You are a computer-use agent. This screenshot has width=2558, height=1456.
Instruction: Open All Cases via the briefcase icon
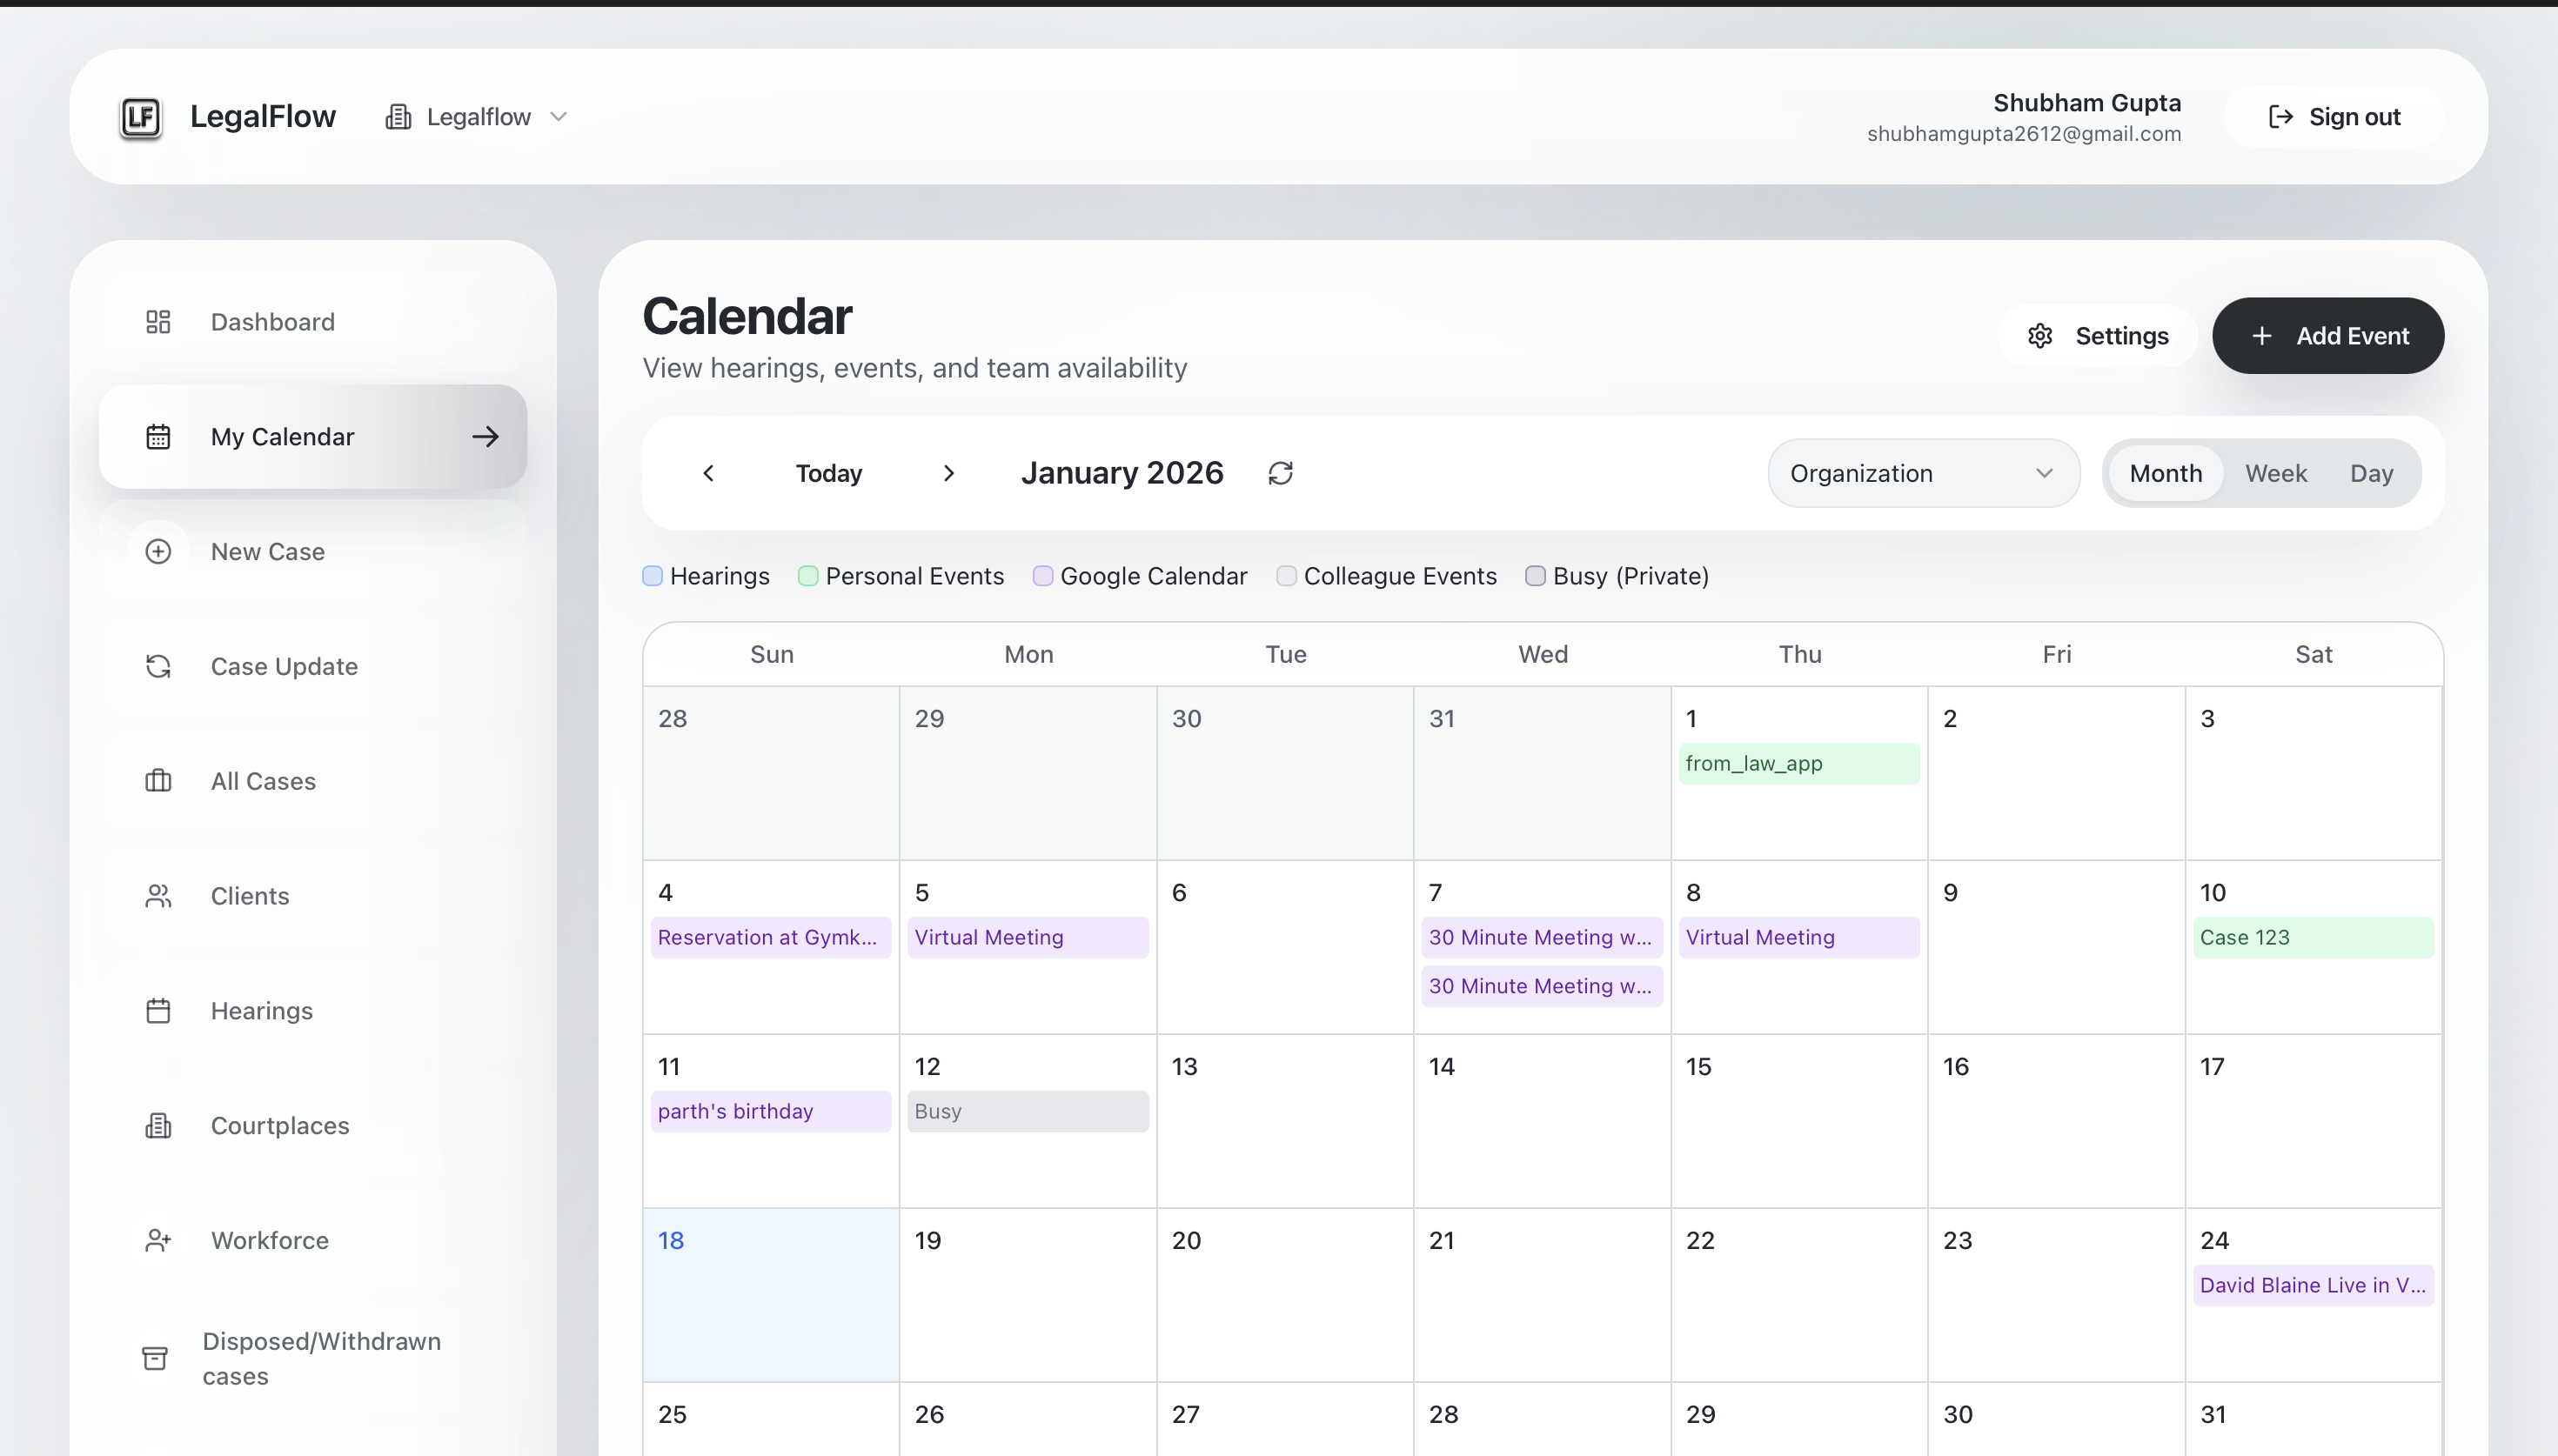coord(159,781)
